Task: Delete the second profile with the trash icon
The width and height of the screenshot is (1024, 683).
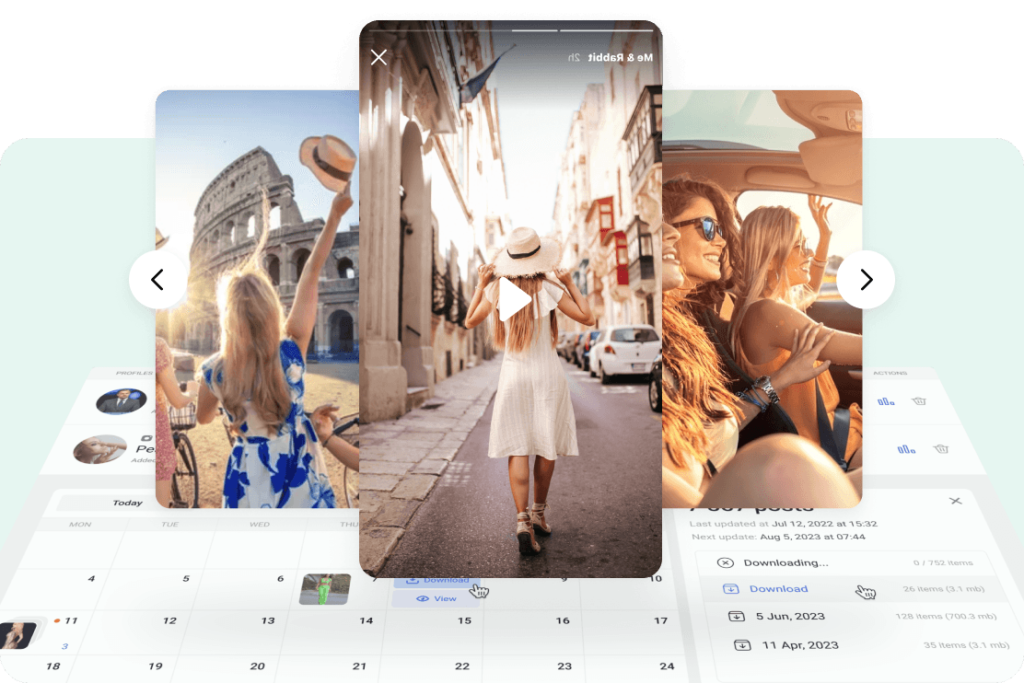Action: [x=940, y=449]
